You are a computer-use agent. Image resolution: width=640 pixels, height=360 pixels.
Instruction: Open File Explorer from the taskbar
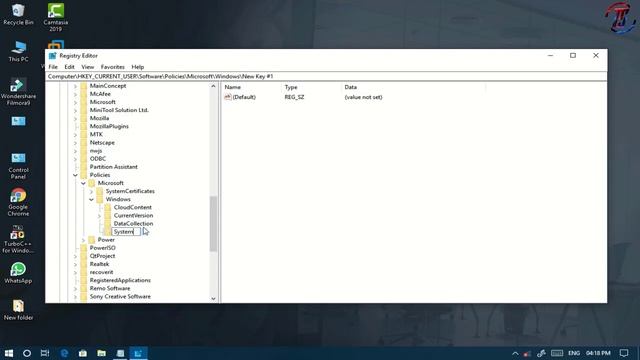point(102,353)
